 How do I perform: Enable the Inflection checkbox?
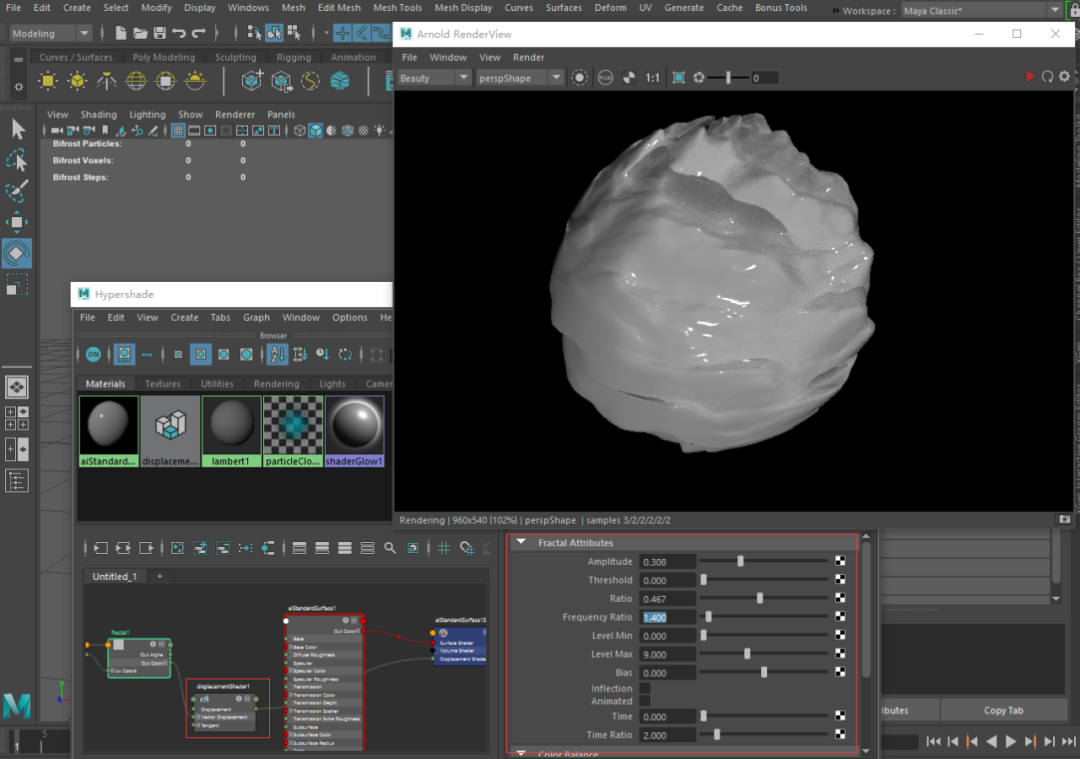click(645, 688)
